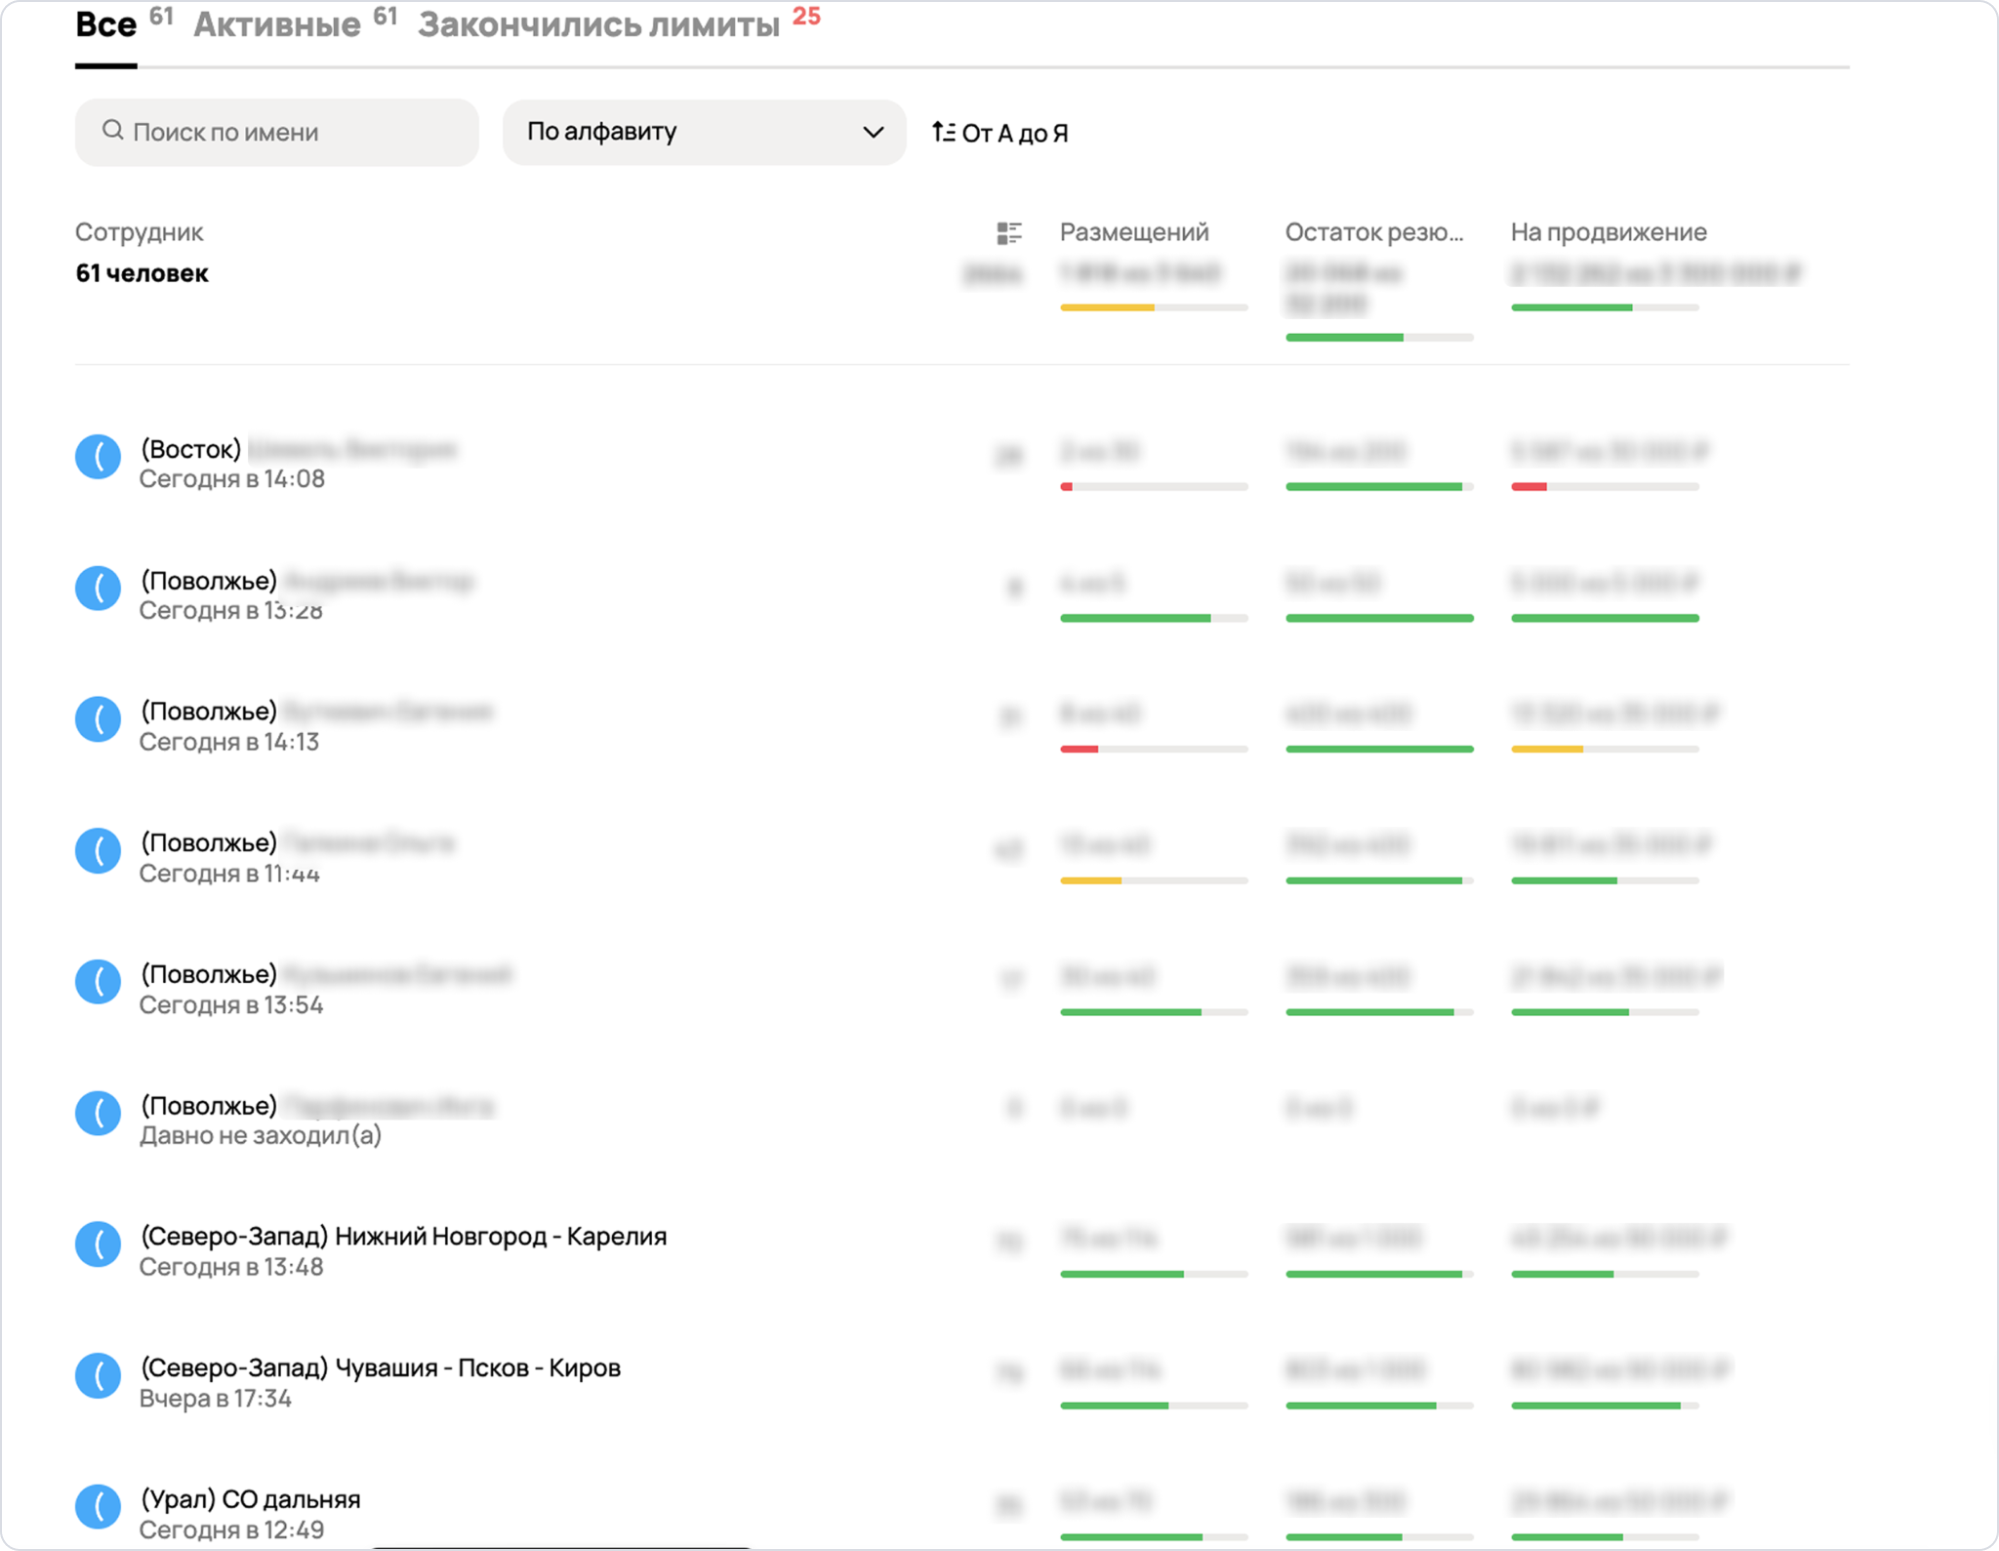Click avatar of (Поволжье) employee seen at 14:13

tap(98, 719)
